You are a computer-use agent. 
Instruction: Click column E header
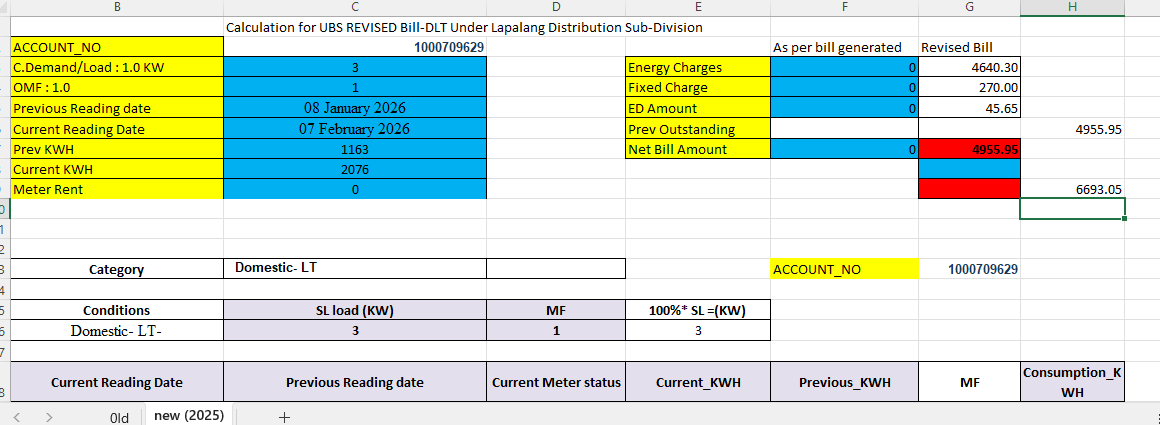698,8
